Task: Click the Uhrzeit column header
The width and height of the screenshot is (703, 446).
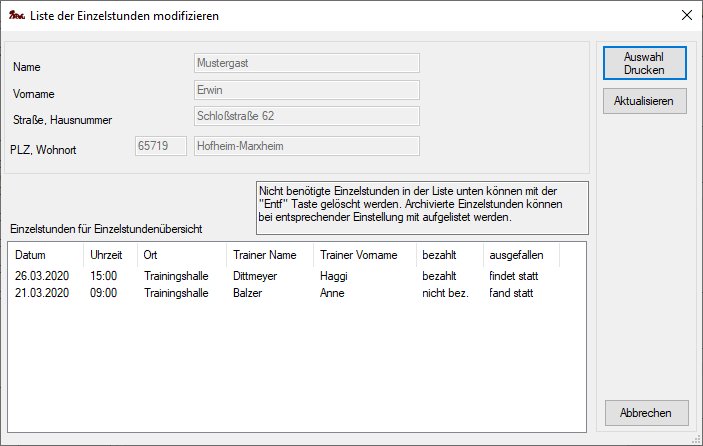Action: click(x=110, y=255)
